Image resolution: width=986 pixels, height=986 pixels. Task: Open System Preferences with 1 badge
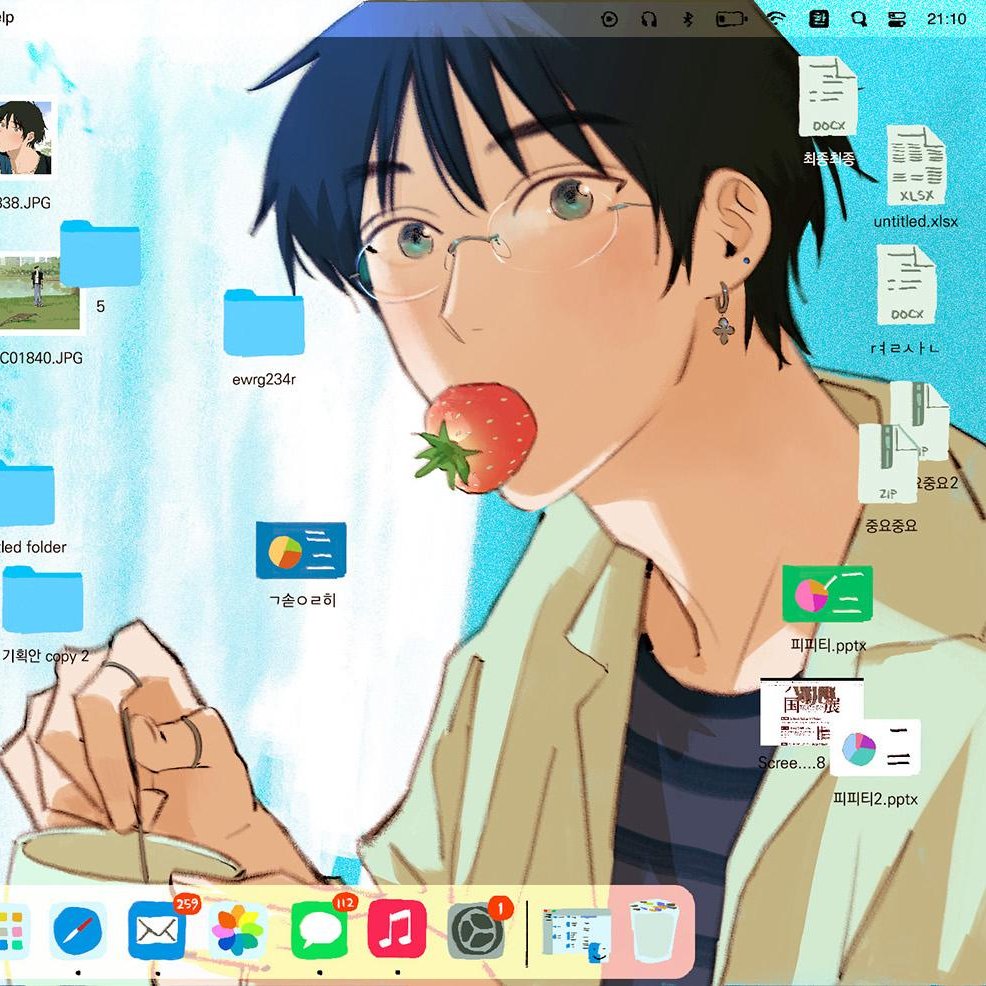coord(475,931)
